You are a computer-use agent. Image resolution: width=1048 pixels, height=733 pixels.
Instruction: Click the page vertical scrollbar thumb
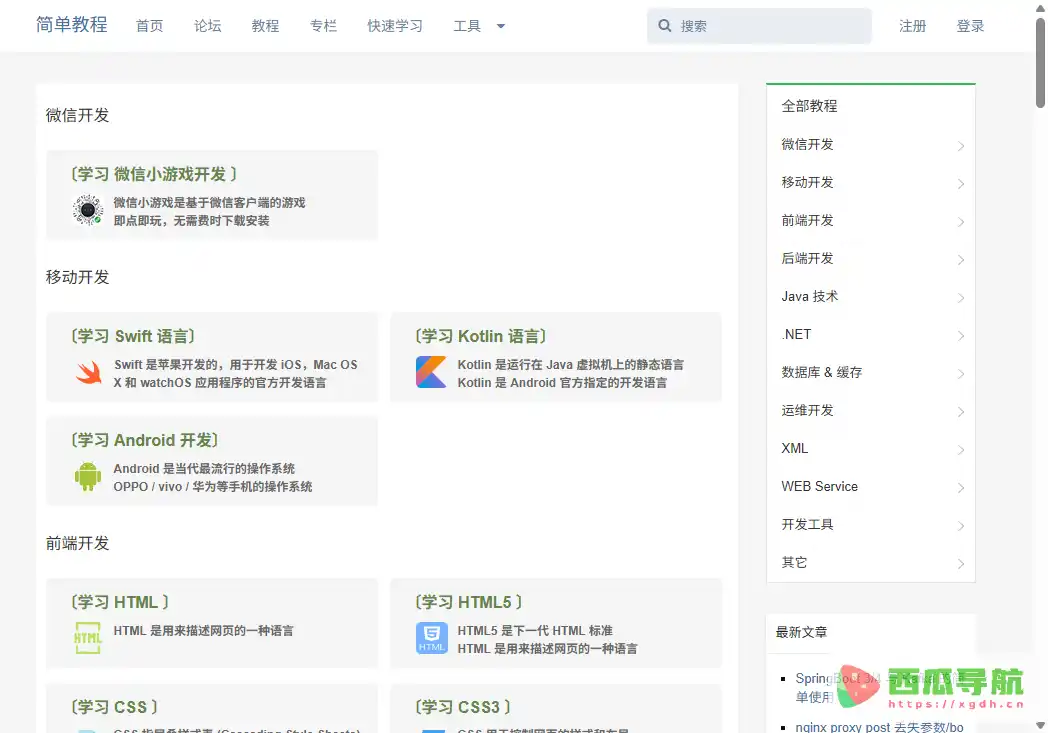click(1040, 62)
